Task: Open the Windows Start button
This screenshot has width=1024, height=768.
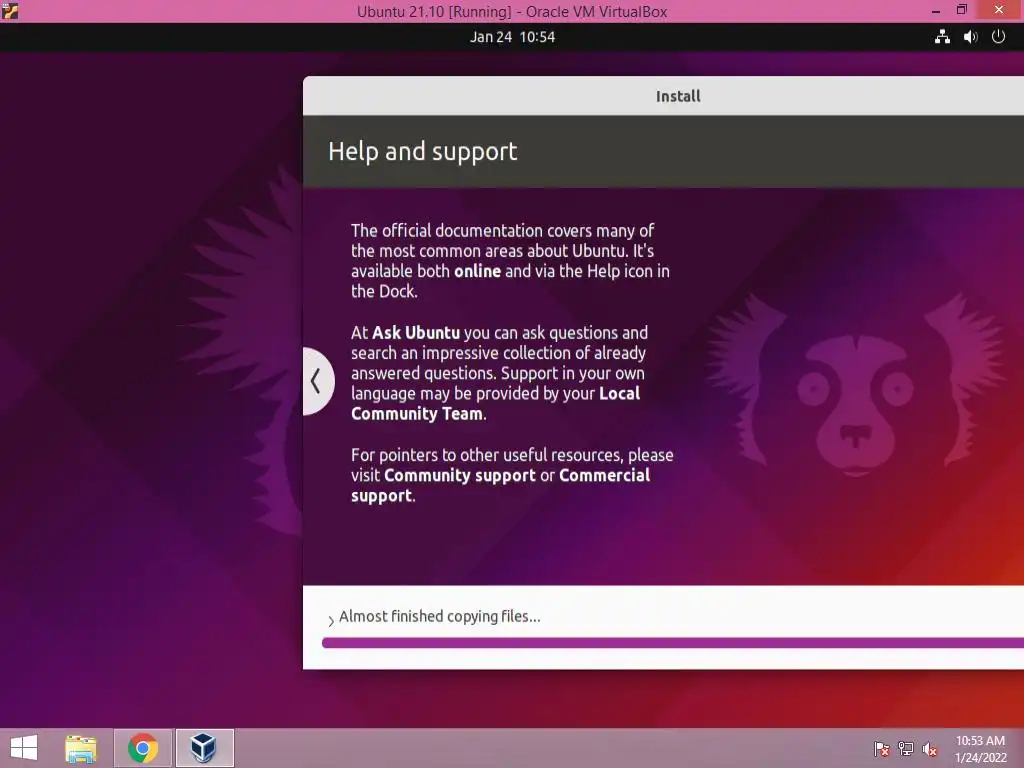Action: pyautogui.click(x=24, y=748)
